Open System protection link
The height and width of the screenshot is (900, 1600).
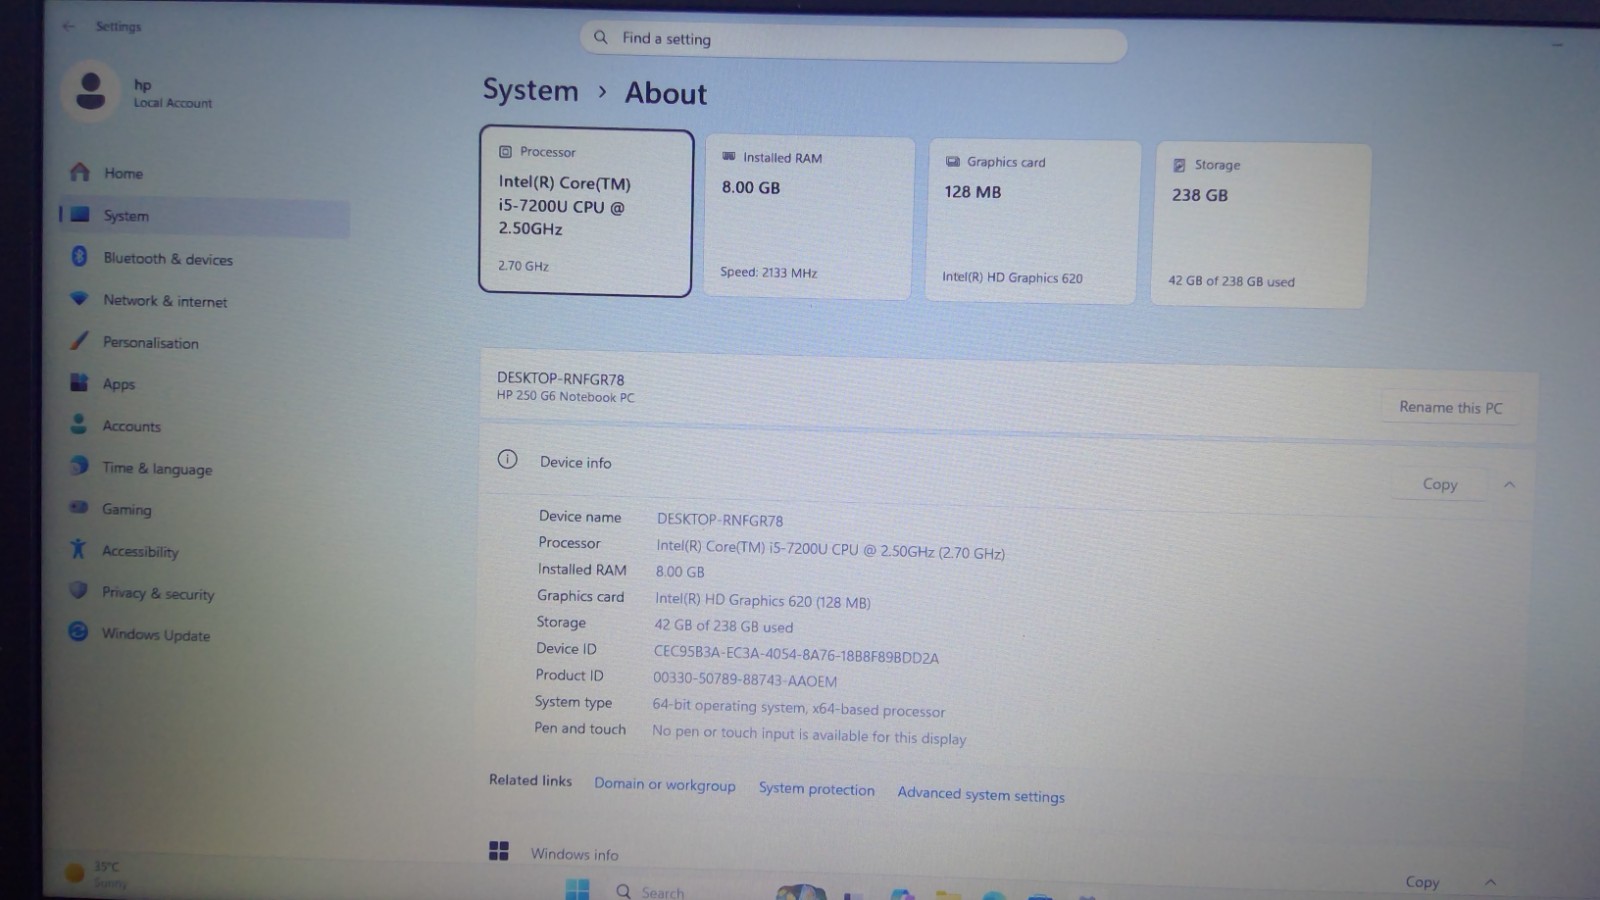816,789
